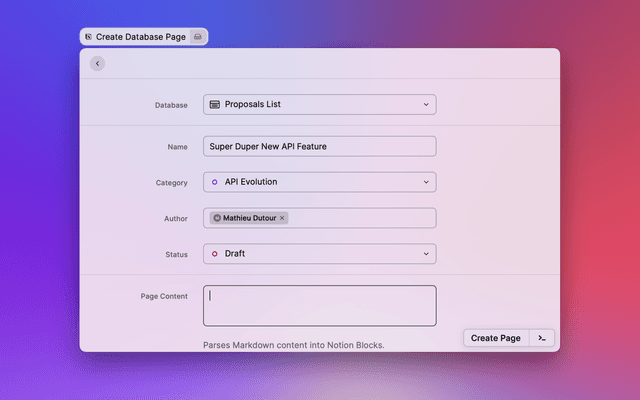640x400 pixels.
Task: Click the Create Page button
Action: click(495, 338)
